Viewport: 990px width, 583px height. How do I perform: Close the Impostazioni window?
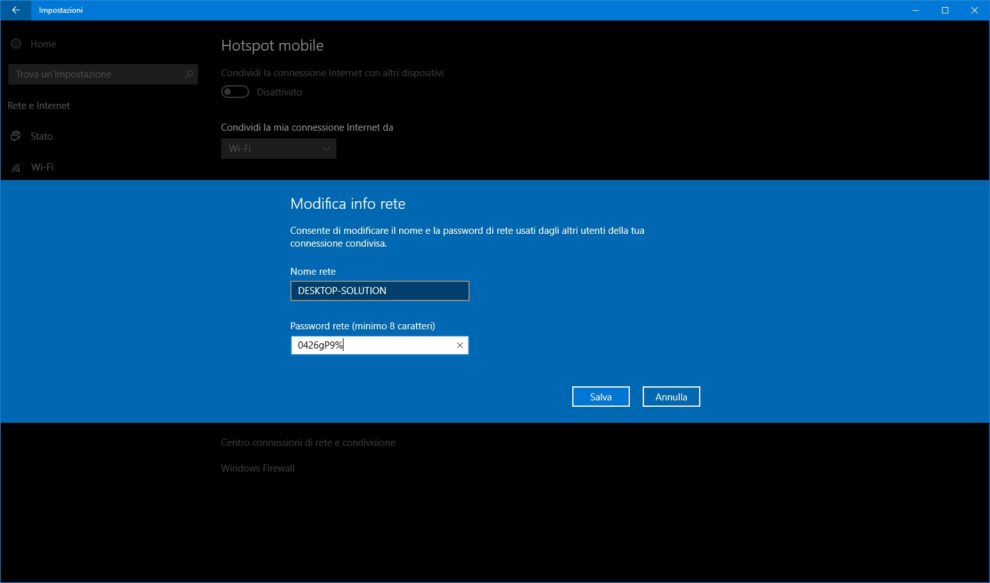(x=975, y=10)
